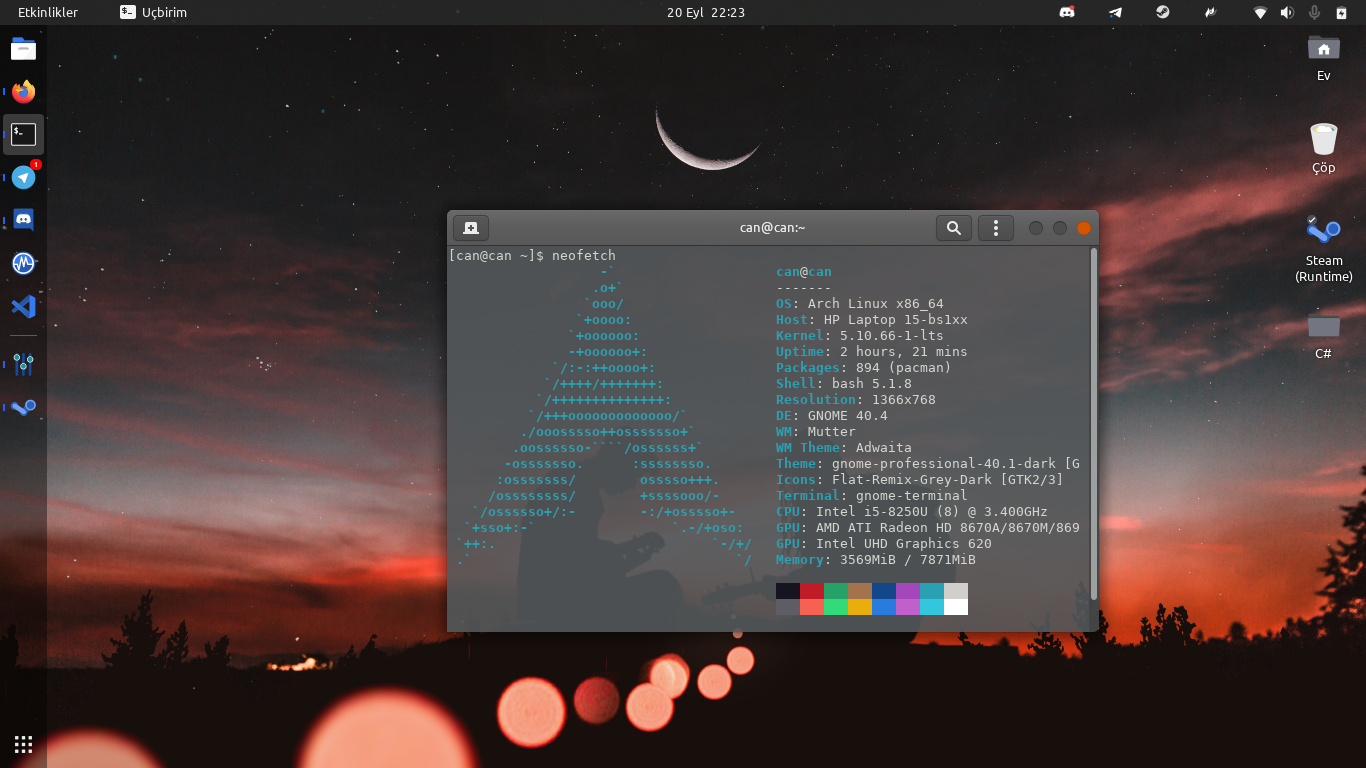This screenshot has width=1366, height=768.
Task: Click the 'Icons: Flat-Remix-Grey-Dark' line
Action: click(x=920, y=480)
